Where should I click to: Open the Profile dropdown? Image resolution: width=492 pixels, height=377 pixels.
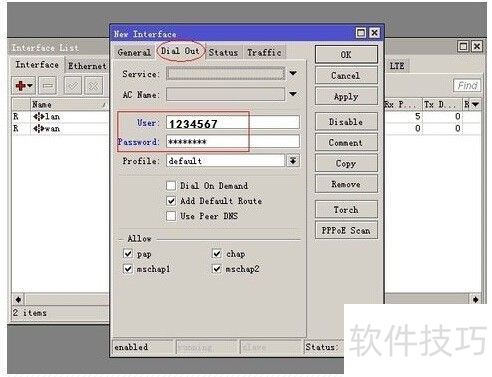[293, 161]
